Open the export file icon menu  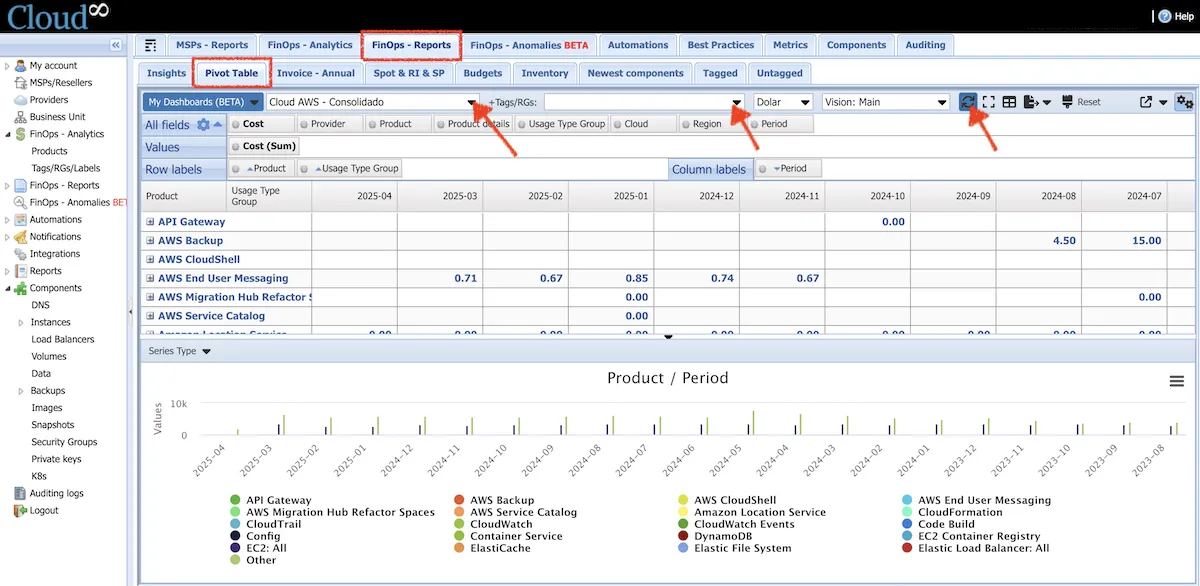click(x=1037, y=102)
